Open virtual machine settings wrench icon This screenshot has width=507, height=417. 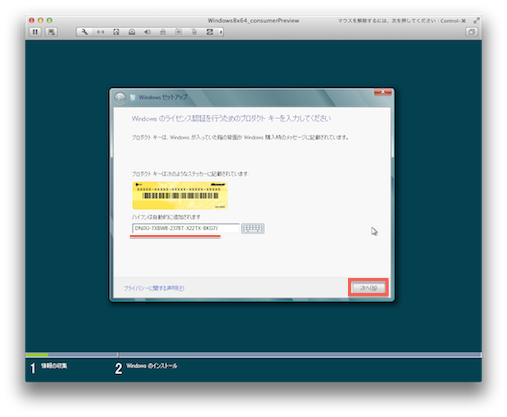[84, 32]
